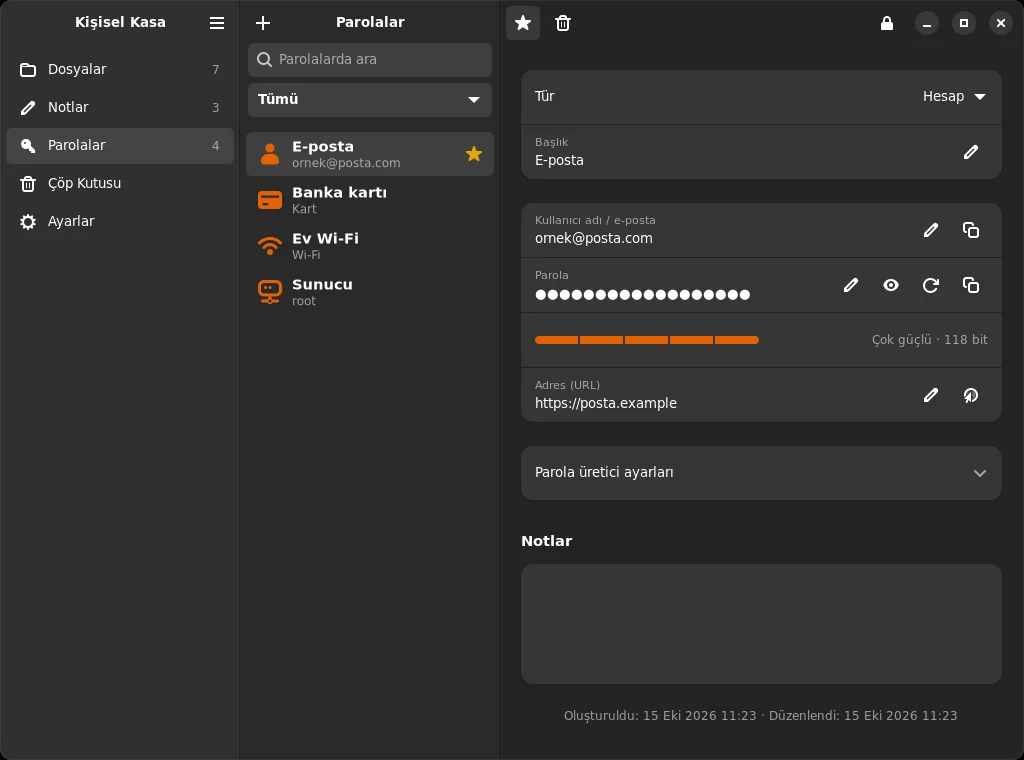
Task: Select the Banka kartı entry
Action: coord(370,200)
